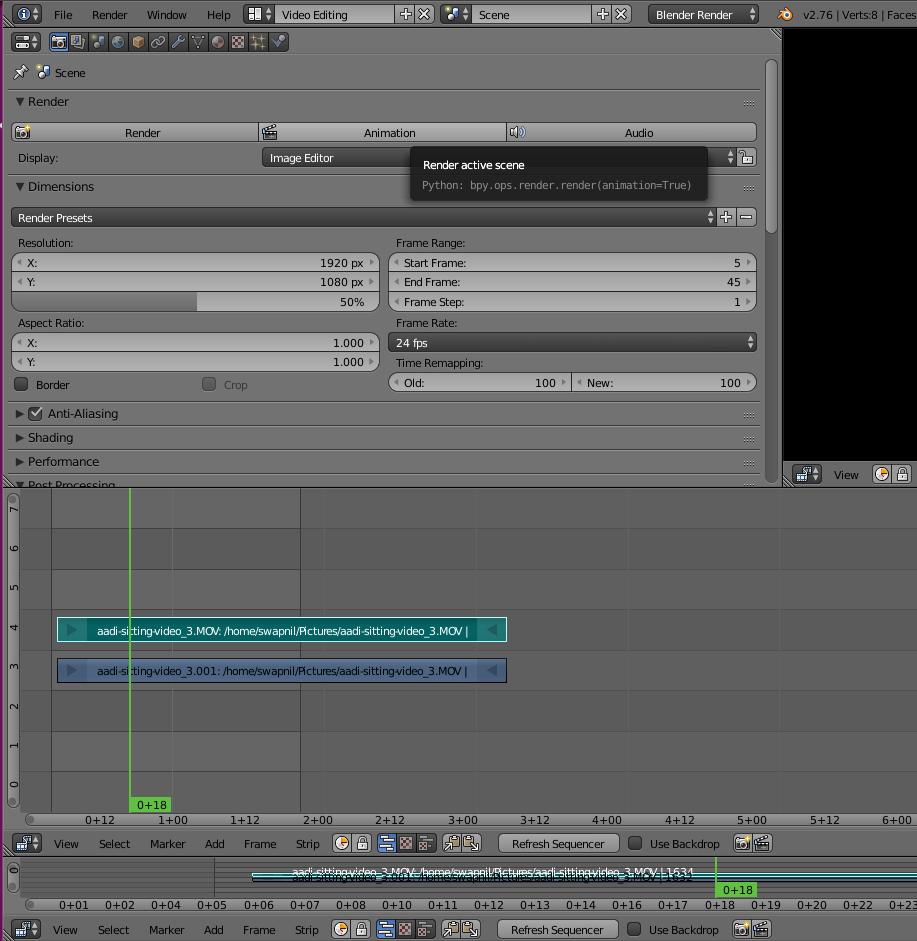
Task: Open the Window menu
Action: point(167,14)
